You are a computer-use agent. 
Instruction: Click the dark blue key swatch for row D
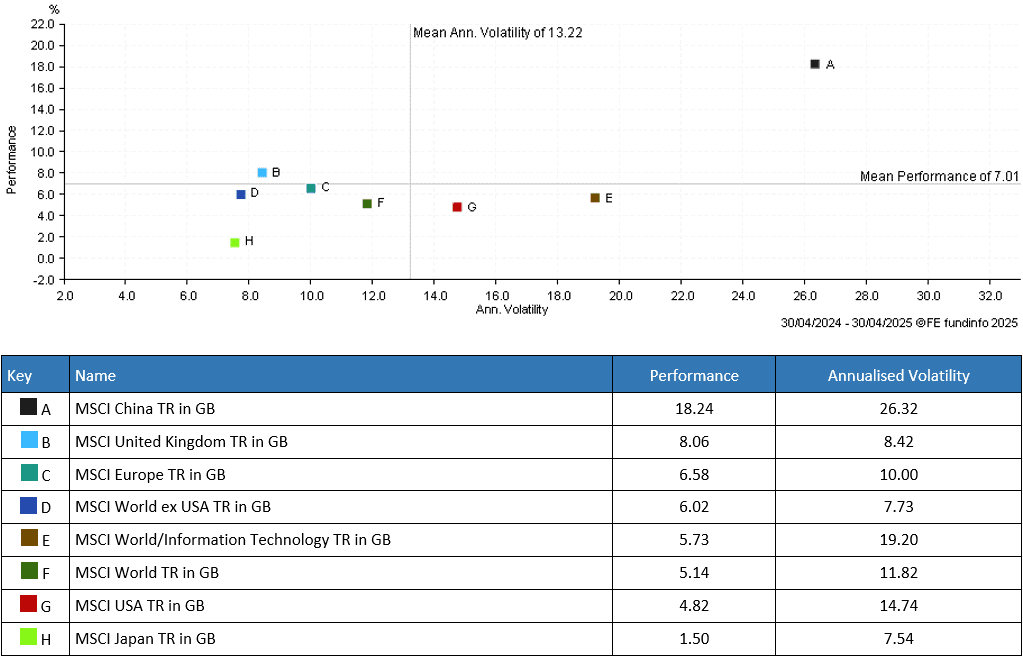(29, 505)
